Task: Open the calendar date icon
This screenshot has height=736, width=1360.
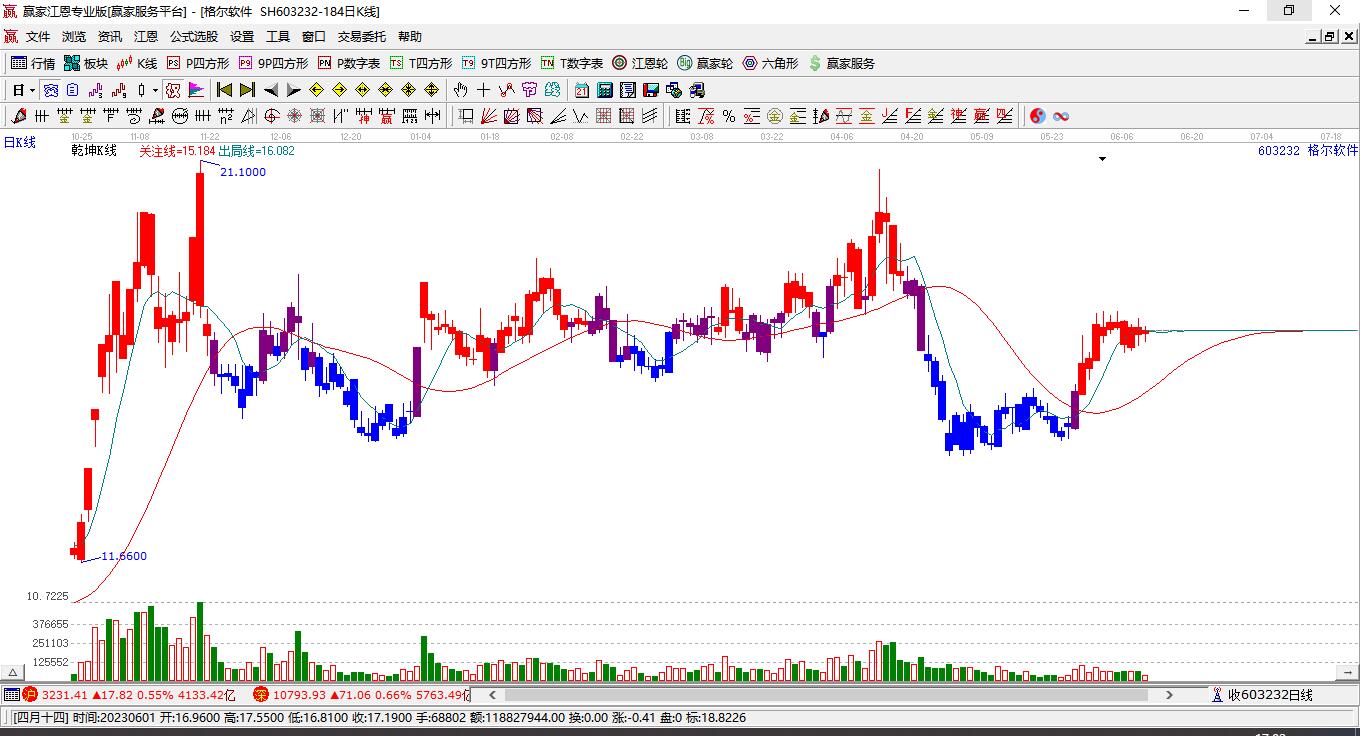Action: pos(582,90)
